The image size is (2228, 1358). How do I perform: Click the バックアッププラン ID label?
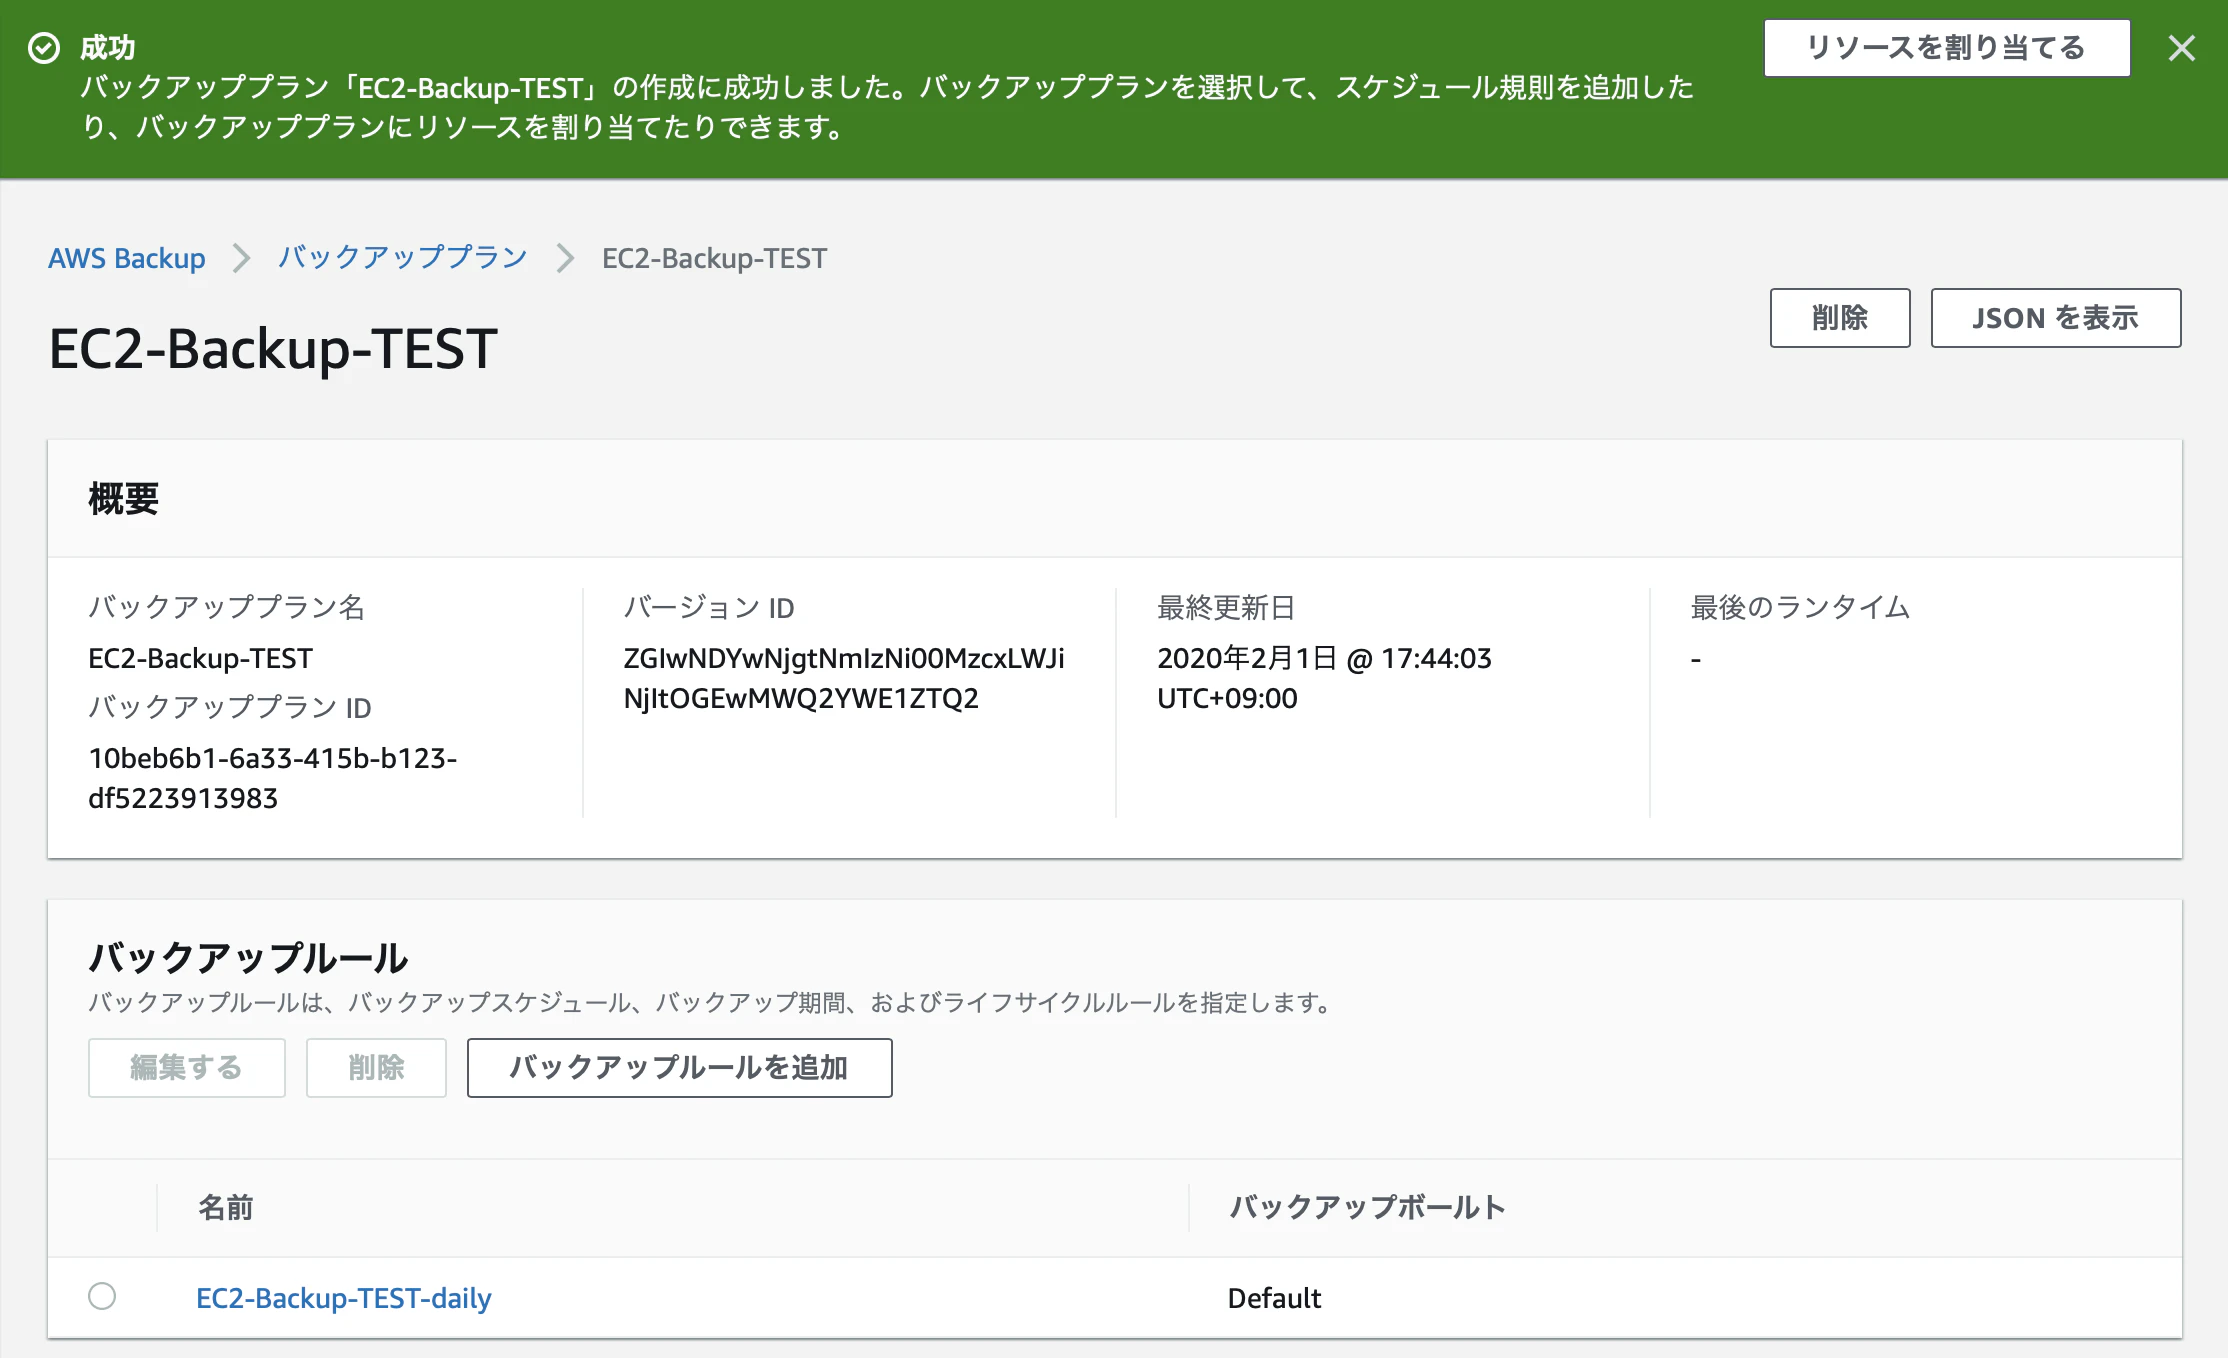point(230,707)
